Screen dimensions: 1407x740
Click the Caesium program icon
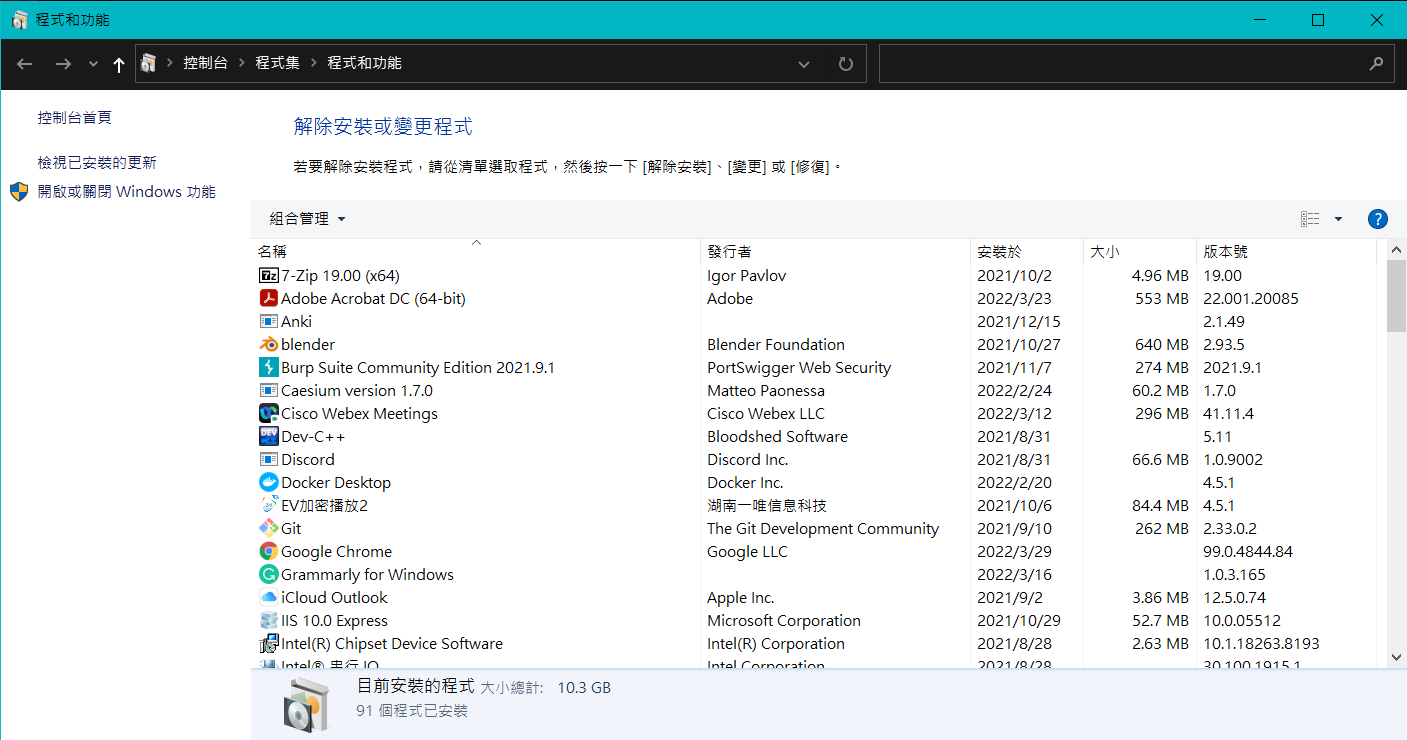(268, 390)
